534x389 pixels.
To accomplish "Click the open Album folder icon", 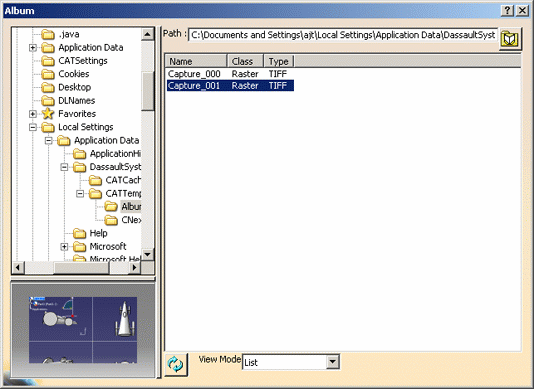I will (x=111, y=207).
